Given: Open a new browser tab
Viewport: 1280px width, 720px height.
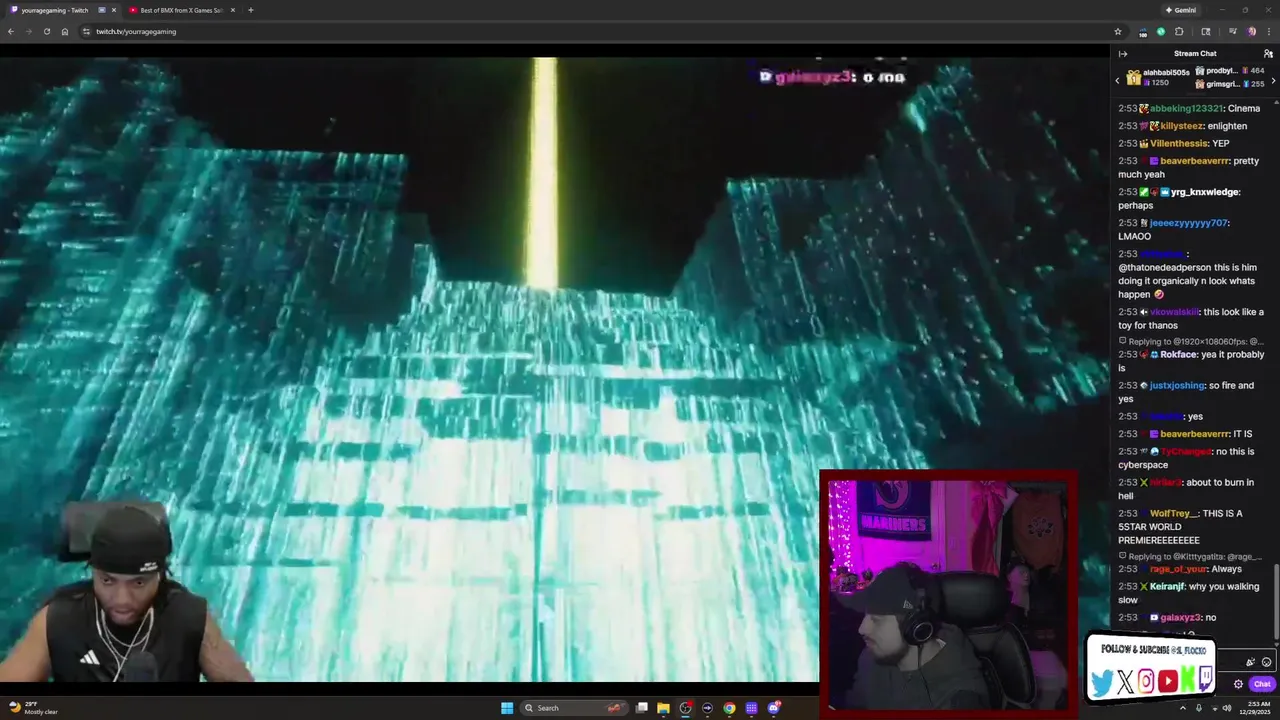Looking at the screenshot, I should (250, 10).
